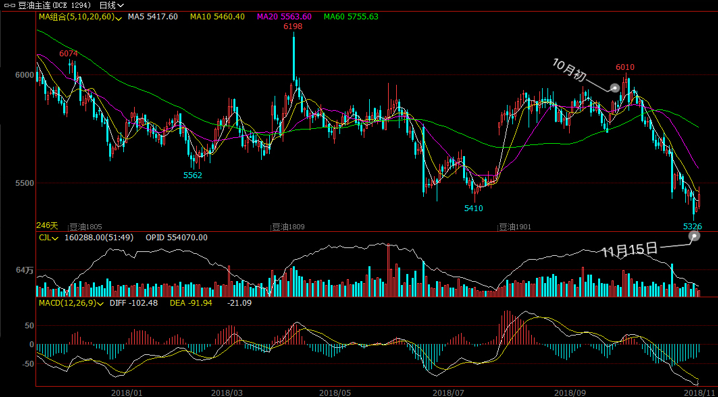This screenshot has width=718, height=397.
Task: Click the OPID 554070.00 open interest label
Action: [176, 238]
